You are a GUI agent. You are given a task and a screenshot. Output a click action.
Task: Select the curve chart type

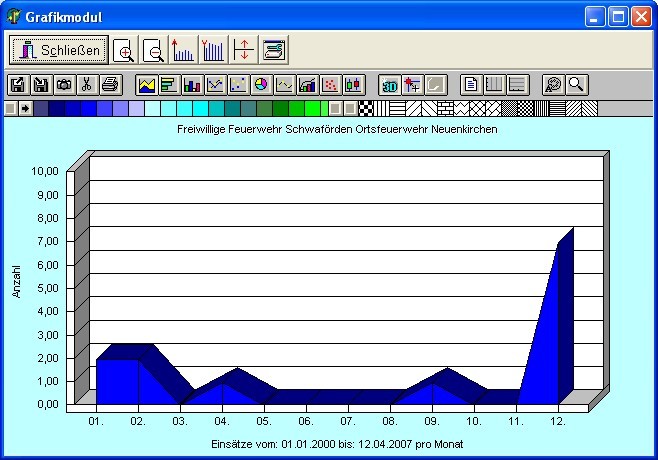click(284, 85)
